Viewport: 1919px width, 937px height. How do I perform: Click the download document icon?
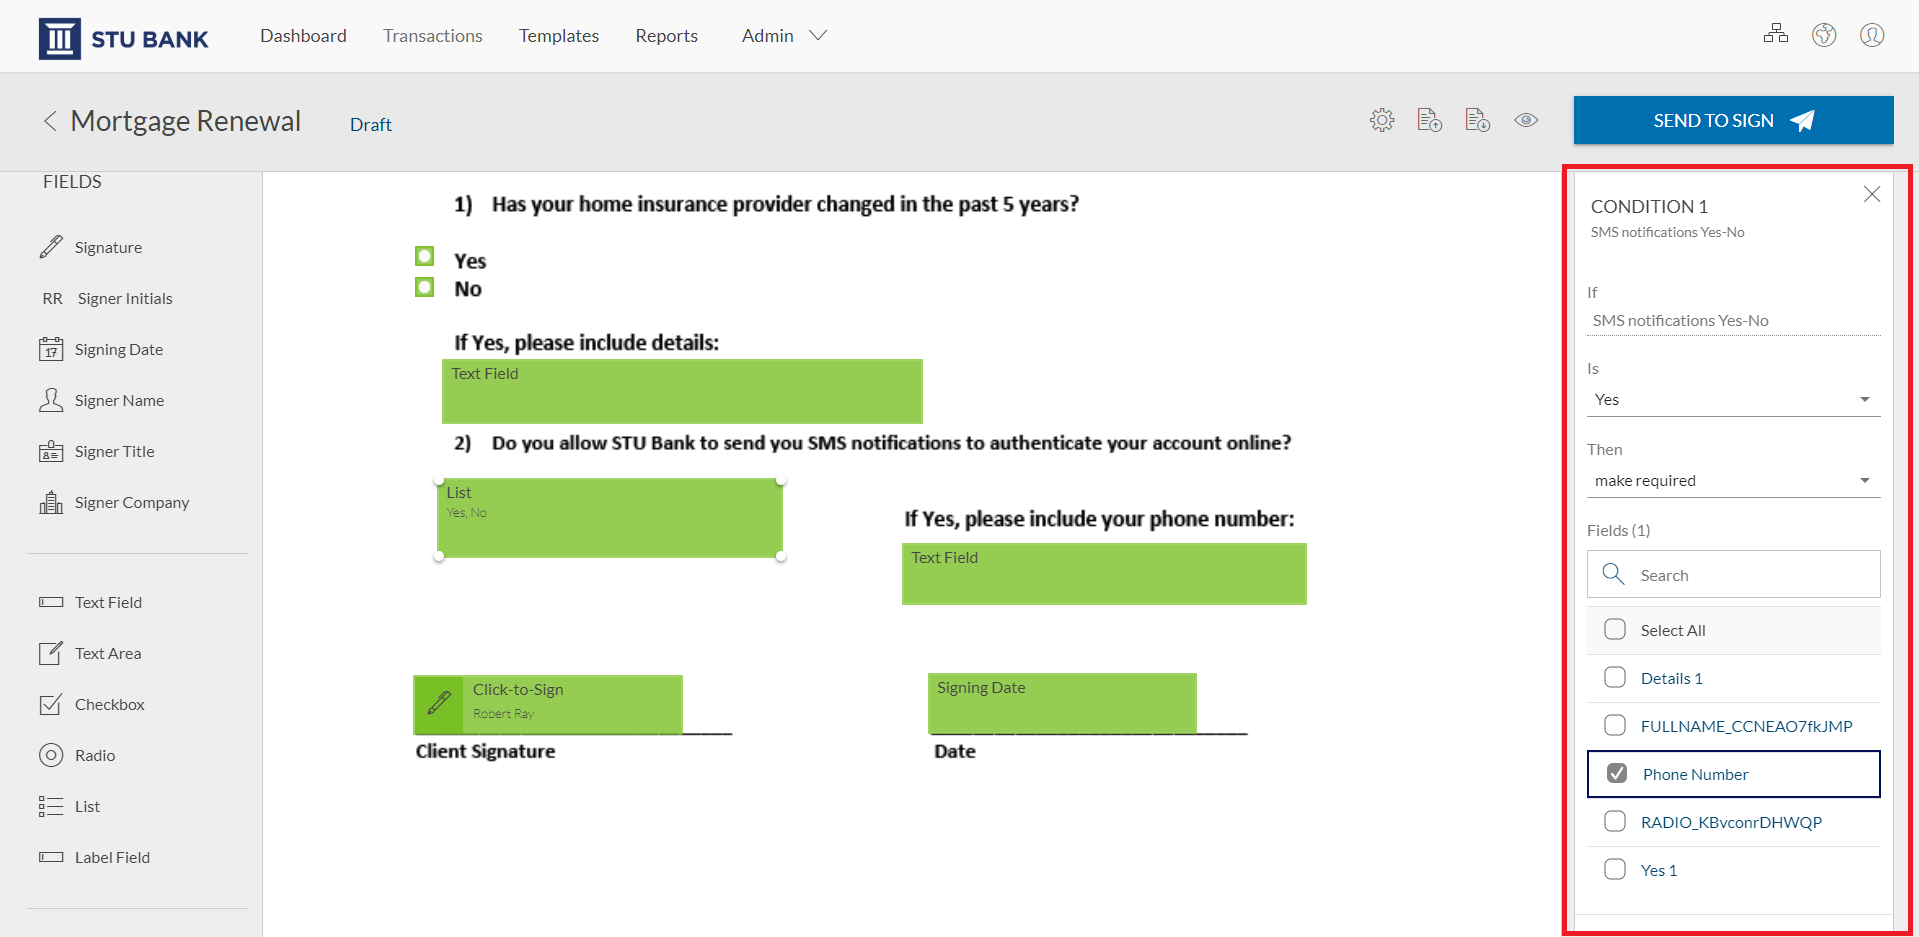click(x=1478, y=120)
